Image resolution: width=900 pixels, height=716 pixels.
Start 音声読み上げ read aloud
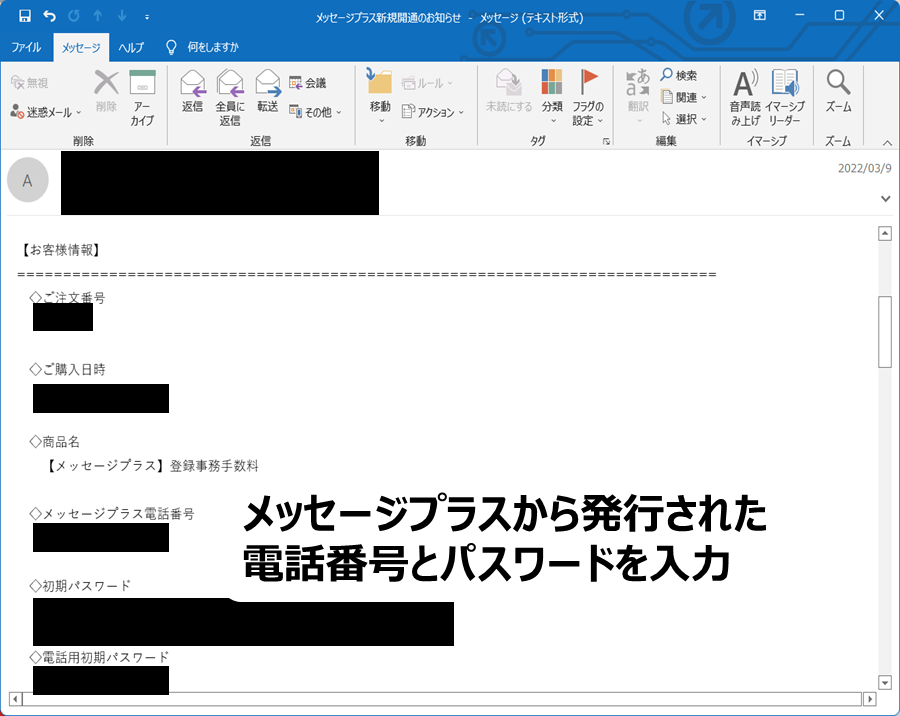click(x=745, y=98)
